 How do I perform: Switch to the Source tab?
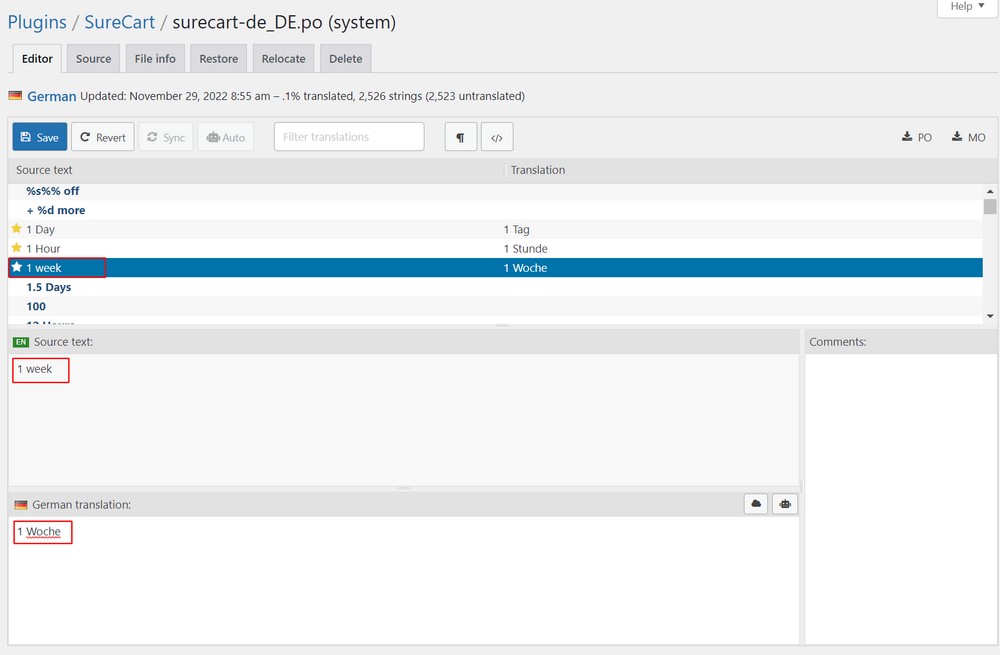[x=94, y=59]
